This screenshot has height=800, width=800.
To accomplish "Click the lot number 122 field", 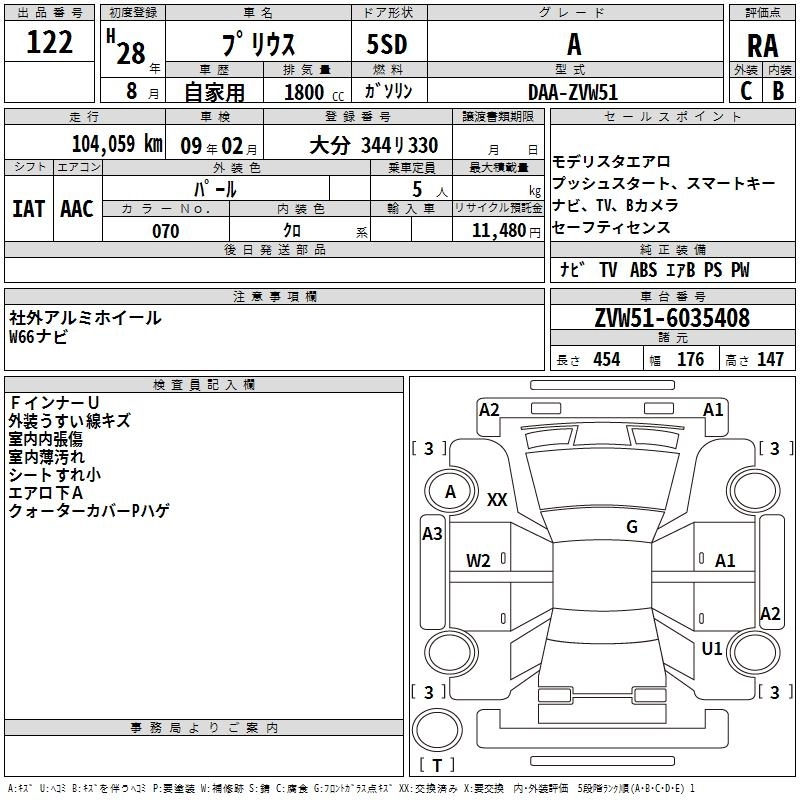I will coord(49,43).
